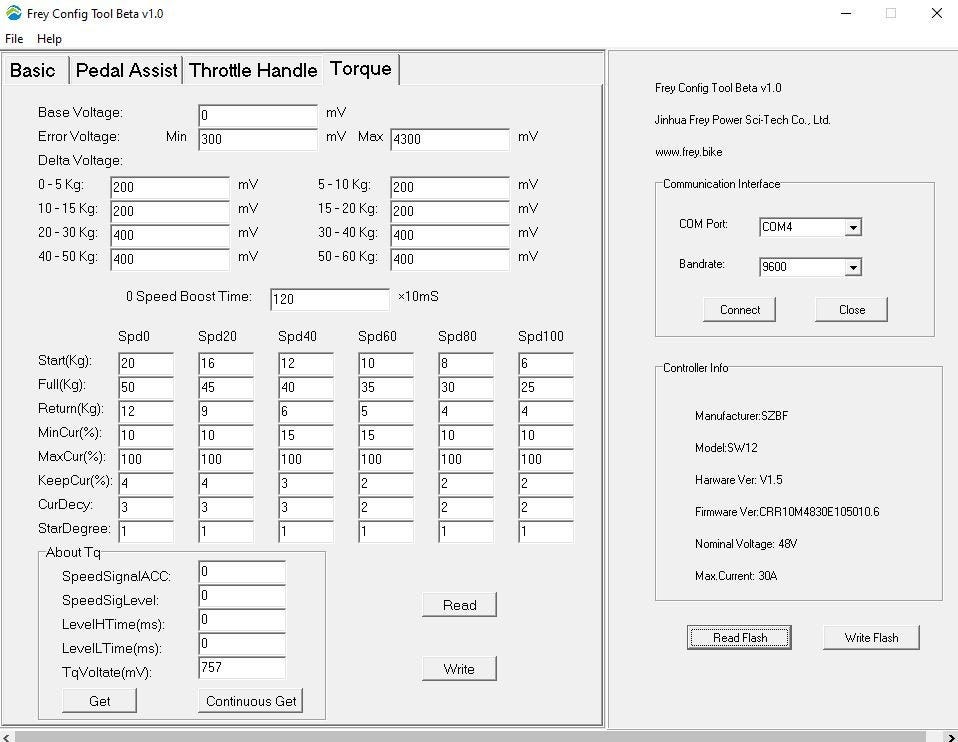This screenshot has height=742, width=958.
Task: Click the StarDegree field under Spd40
Action: coord(306,531)
